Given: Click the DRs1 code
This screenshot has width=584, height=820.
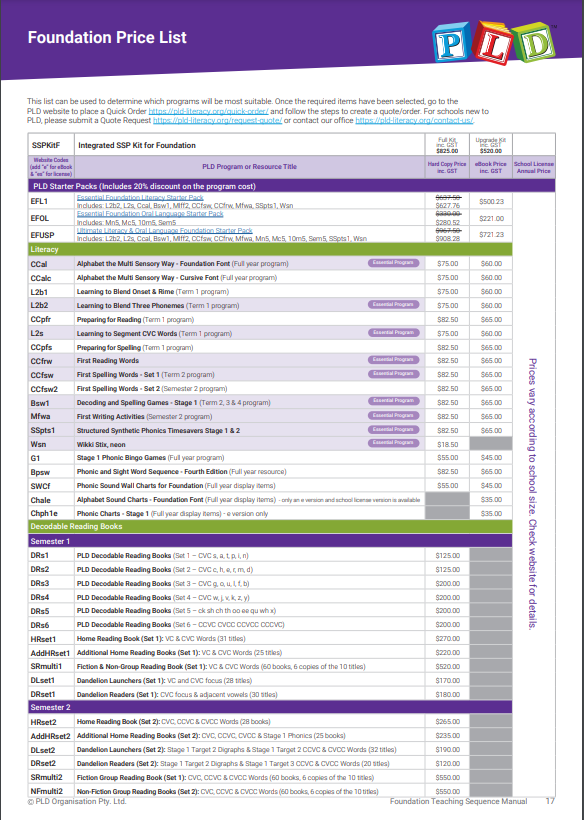Looking at the screenshot, I should tap(40, 555).
